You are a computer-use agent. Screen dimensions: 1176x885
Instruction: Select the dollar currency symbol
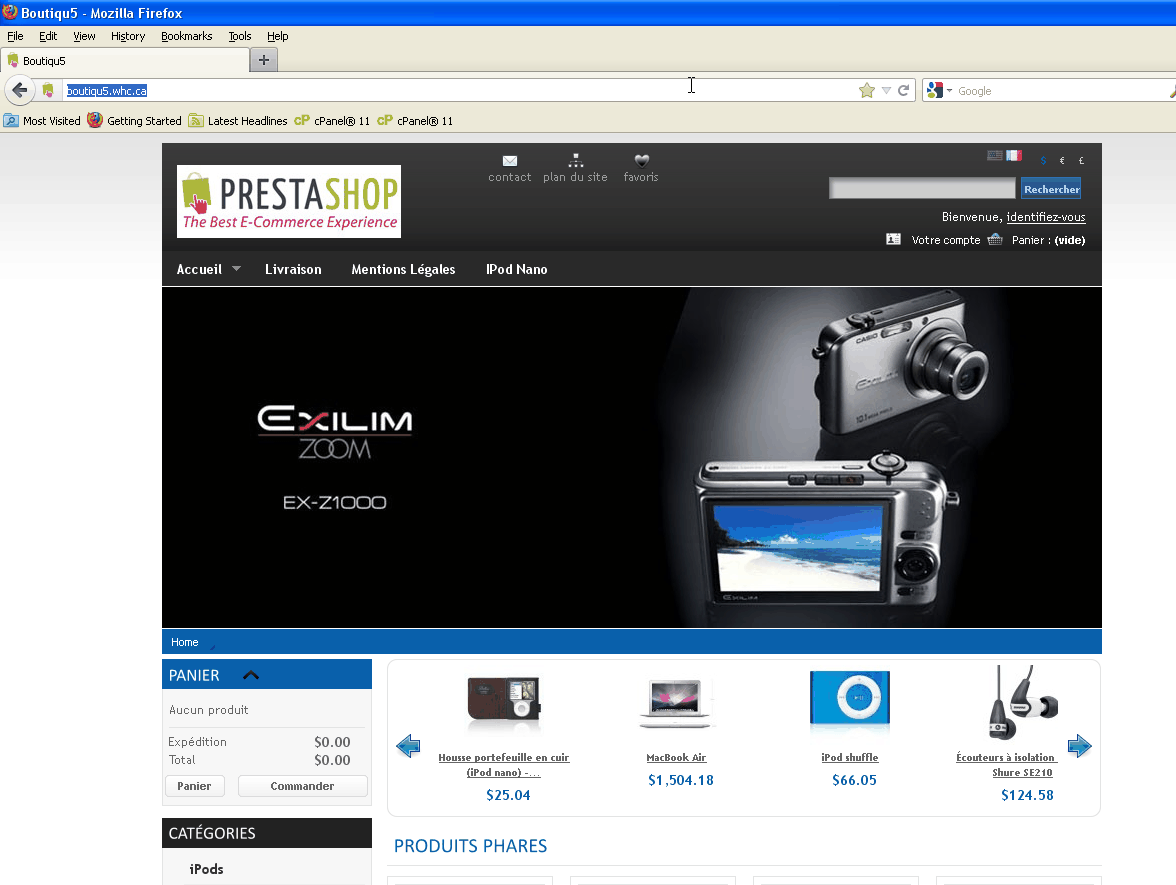coord(1043,160)
